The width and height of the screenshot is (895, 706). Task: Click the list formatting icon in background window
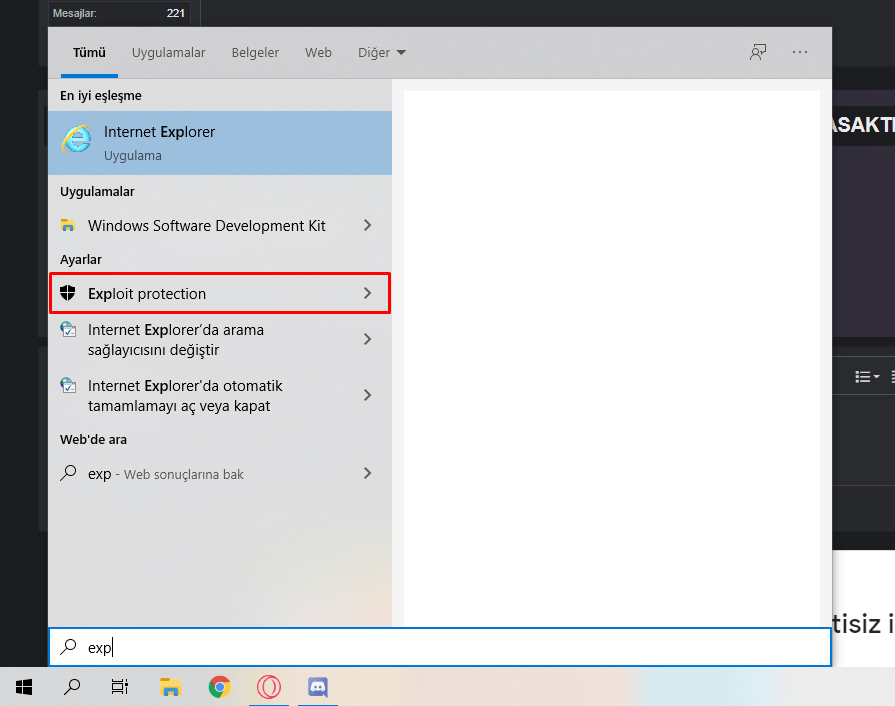(x=867, y=377)
